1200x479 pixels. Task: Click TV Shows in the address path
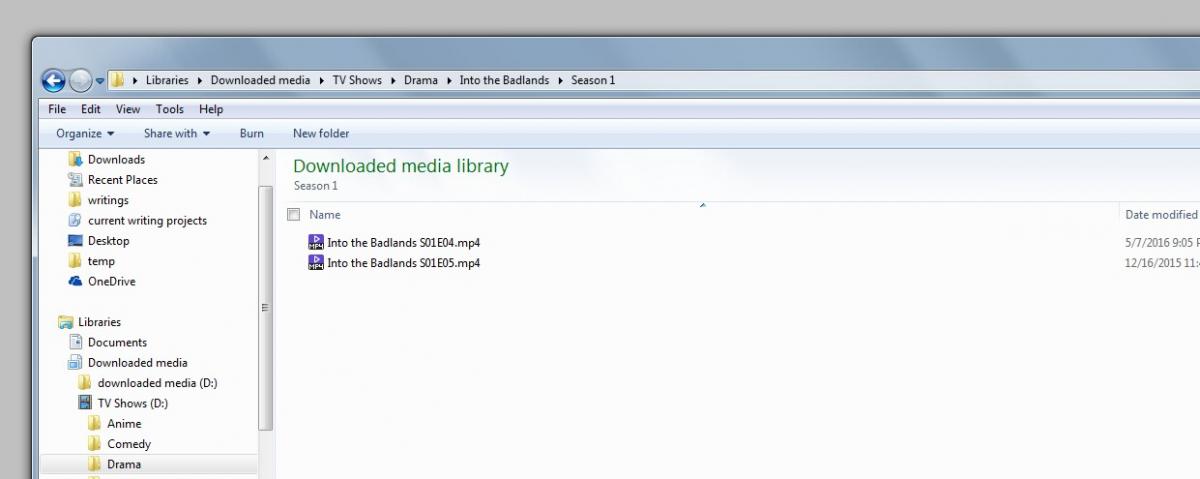[357, 80]
